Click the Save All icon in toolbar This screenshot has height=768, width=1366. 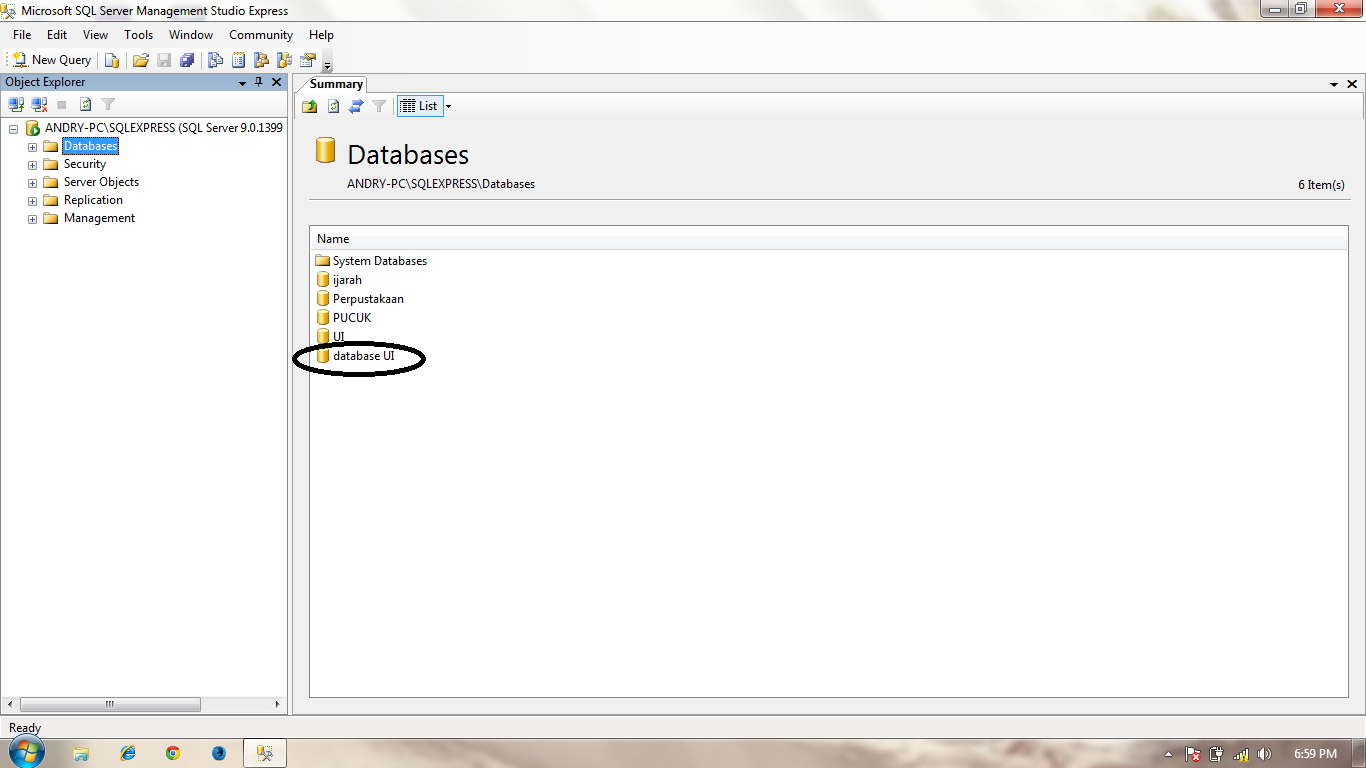187,60
